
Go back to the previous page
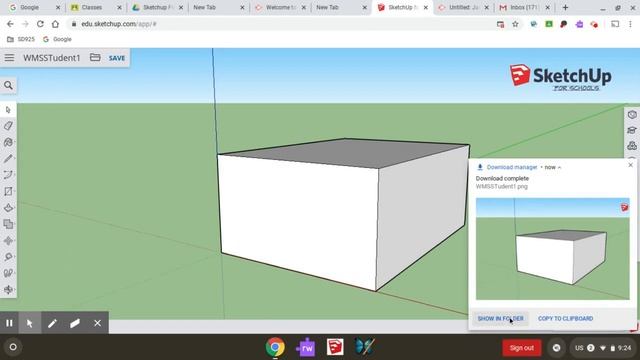[x=10, y=24]
